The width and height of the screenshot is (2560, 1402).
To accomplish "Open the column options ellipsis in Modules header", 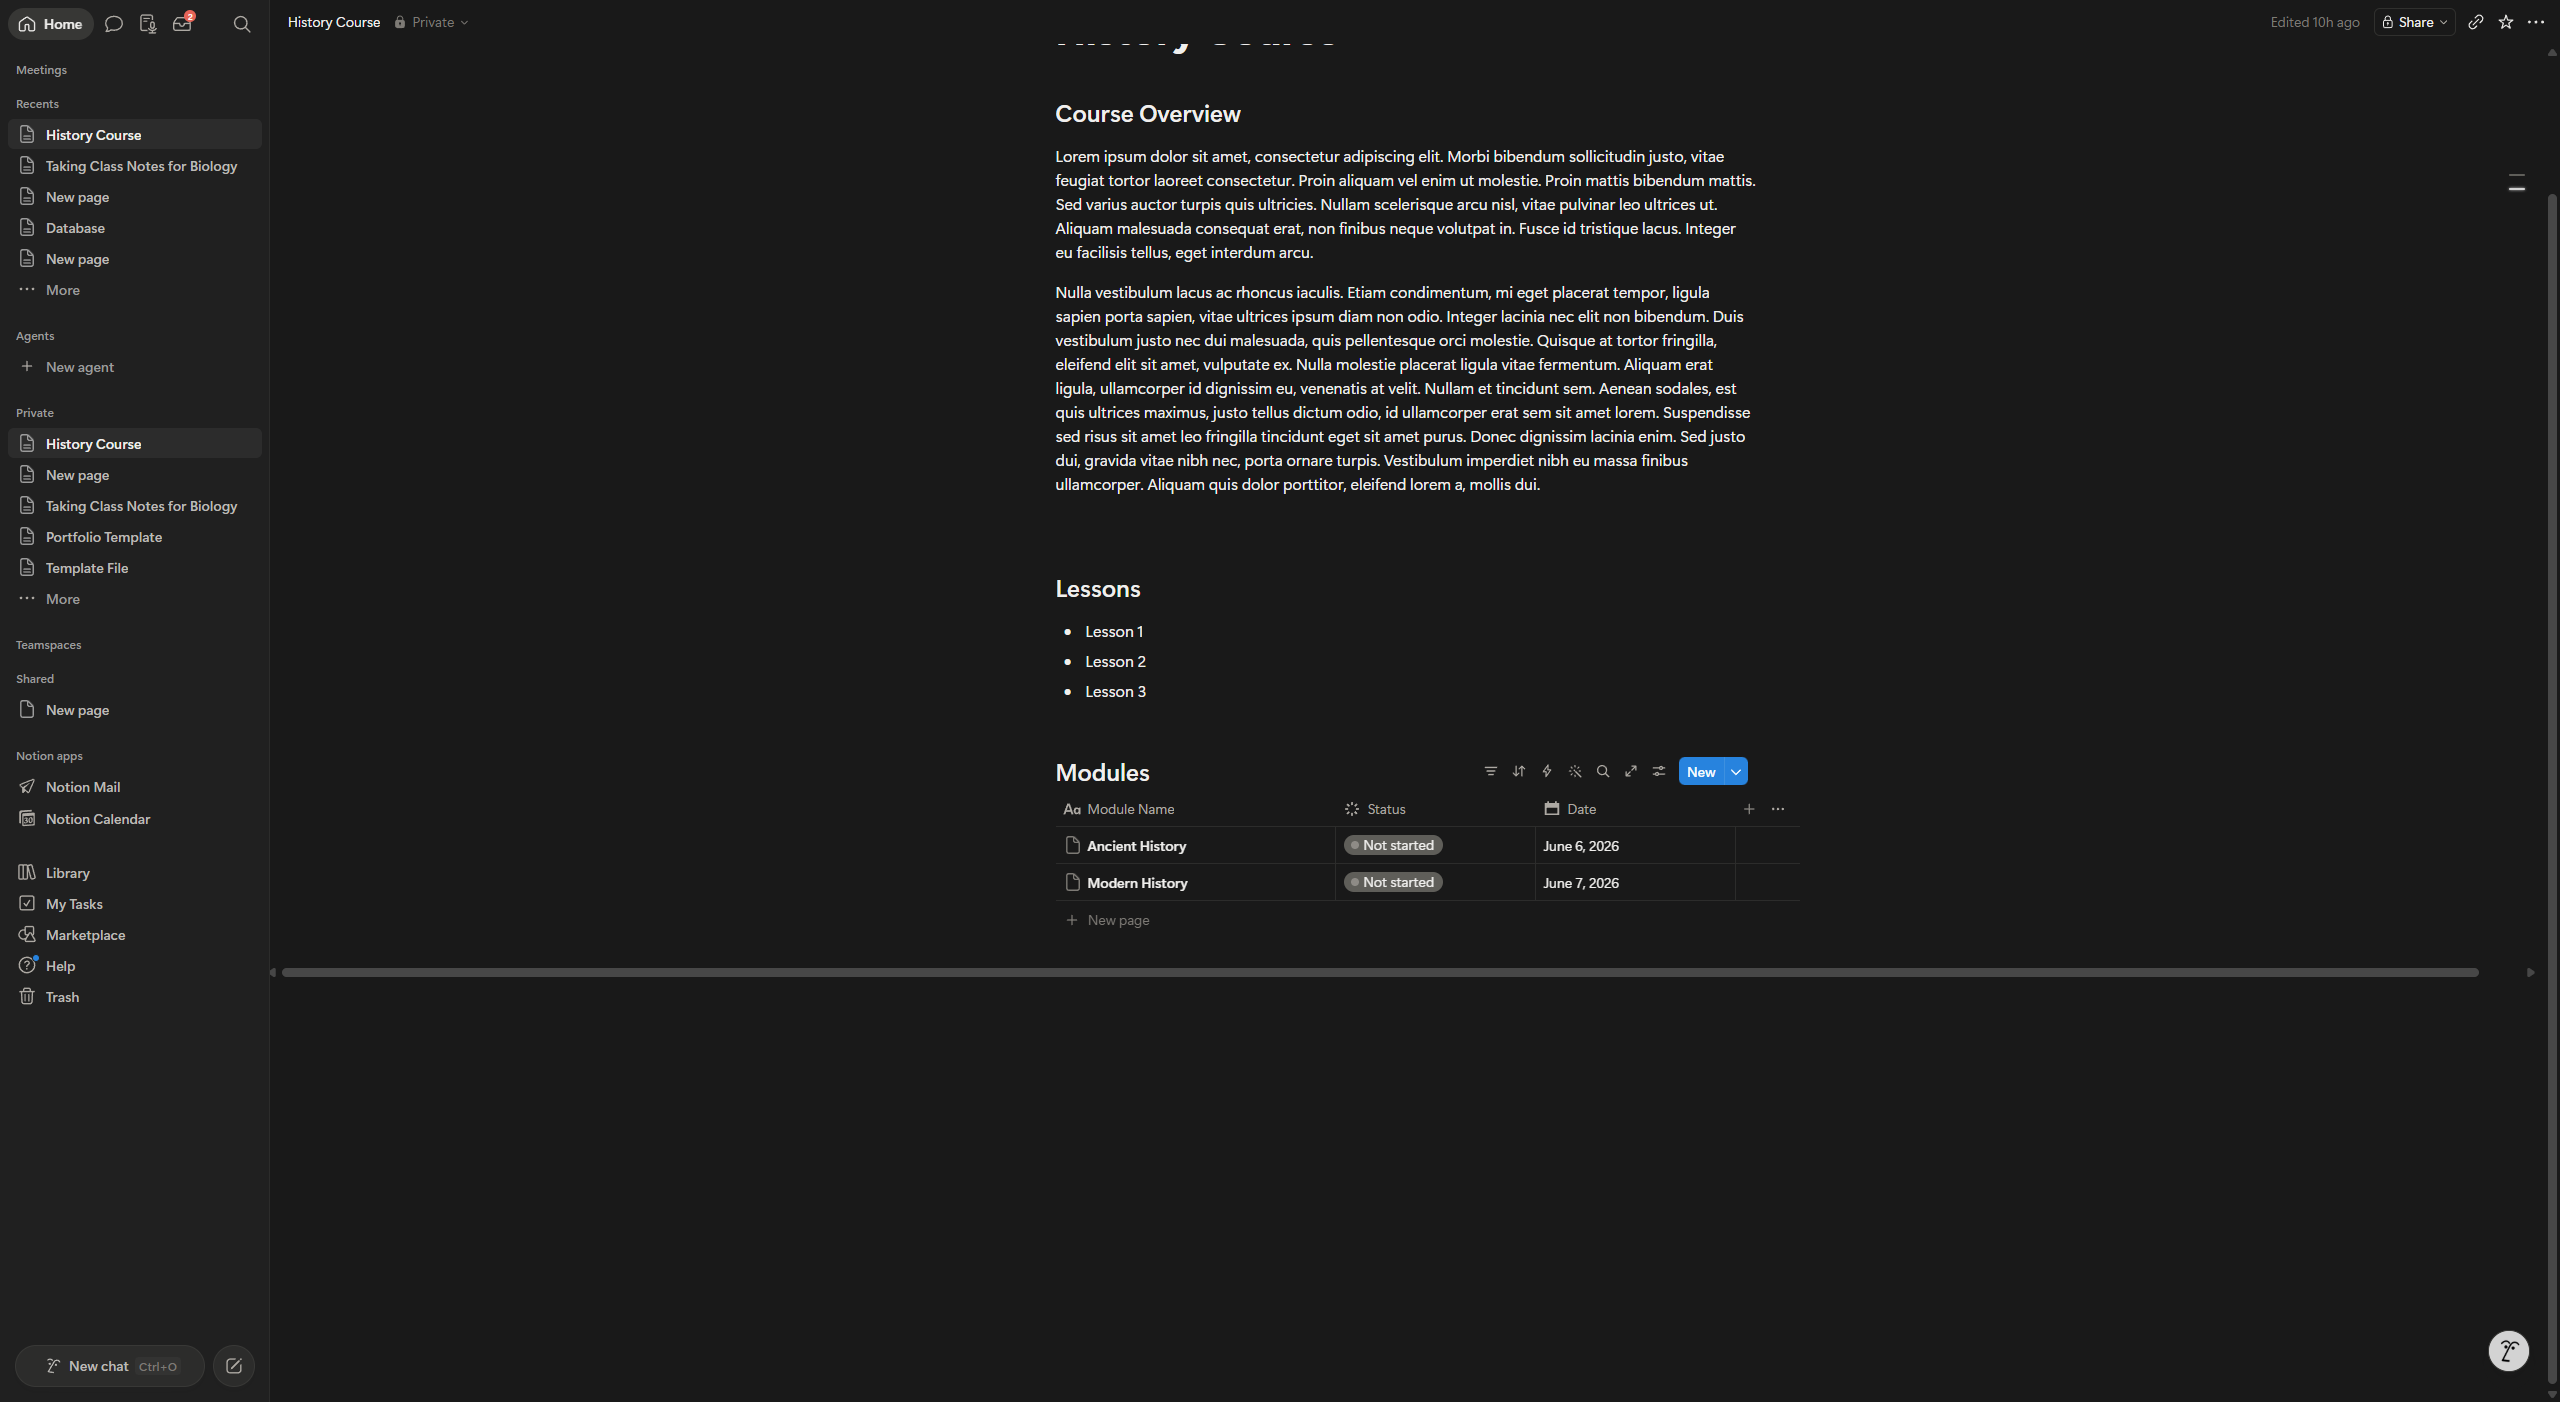I will click(x=1777, y=809).
